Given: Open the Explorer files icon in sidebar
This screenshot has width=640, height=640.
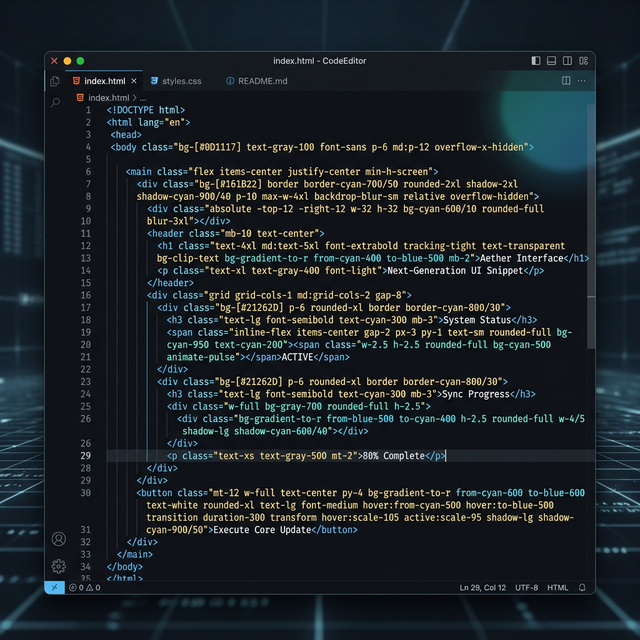Looking at the screenshot, I should [55, 81].
